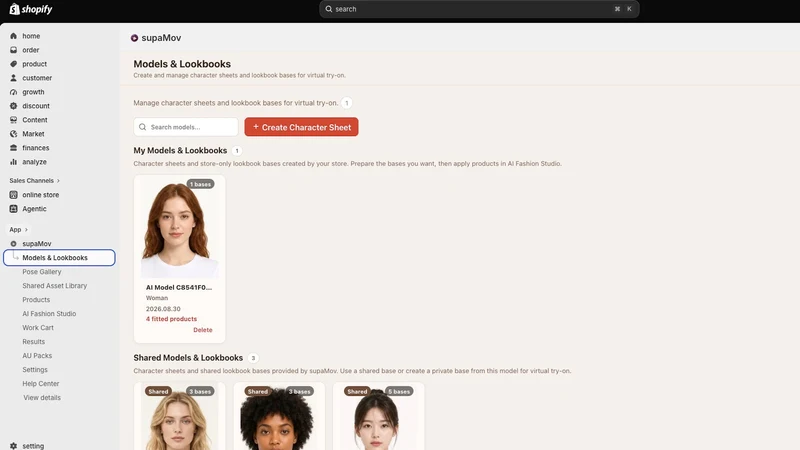
Task: Focus the Search models field
Action: (186, 127)
